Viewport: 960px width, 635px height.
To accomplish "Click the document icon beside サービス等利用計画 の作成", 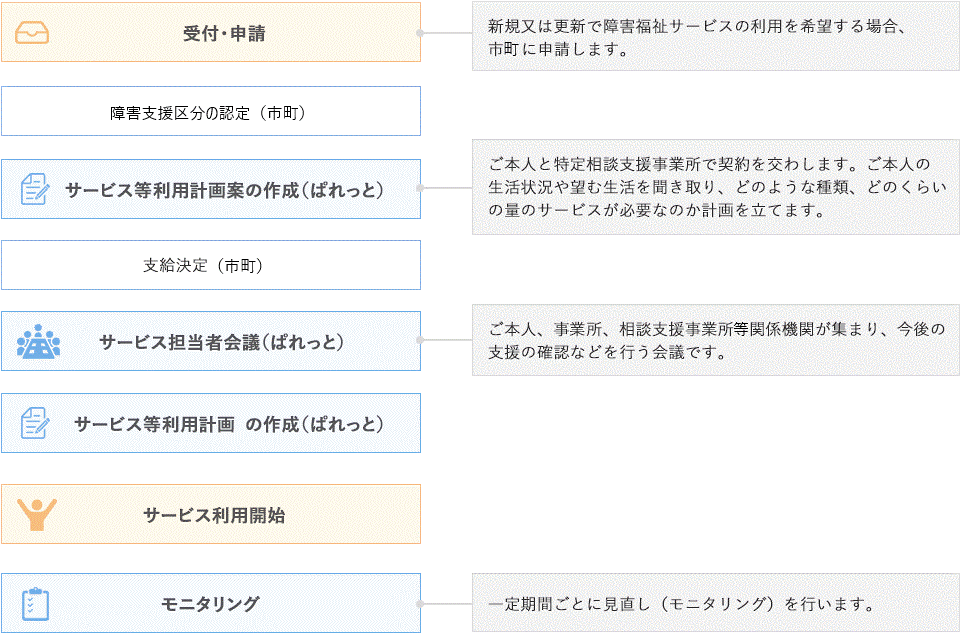I will (35, 423).
